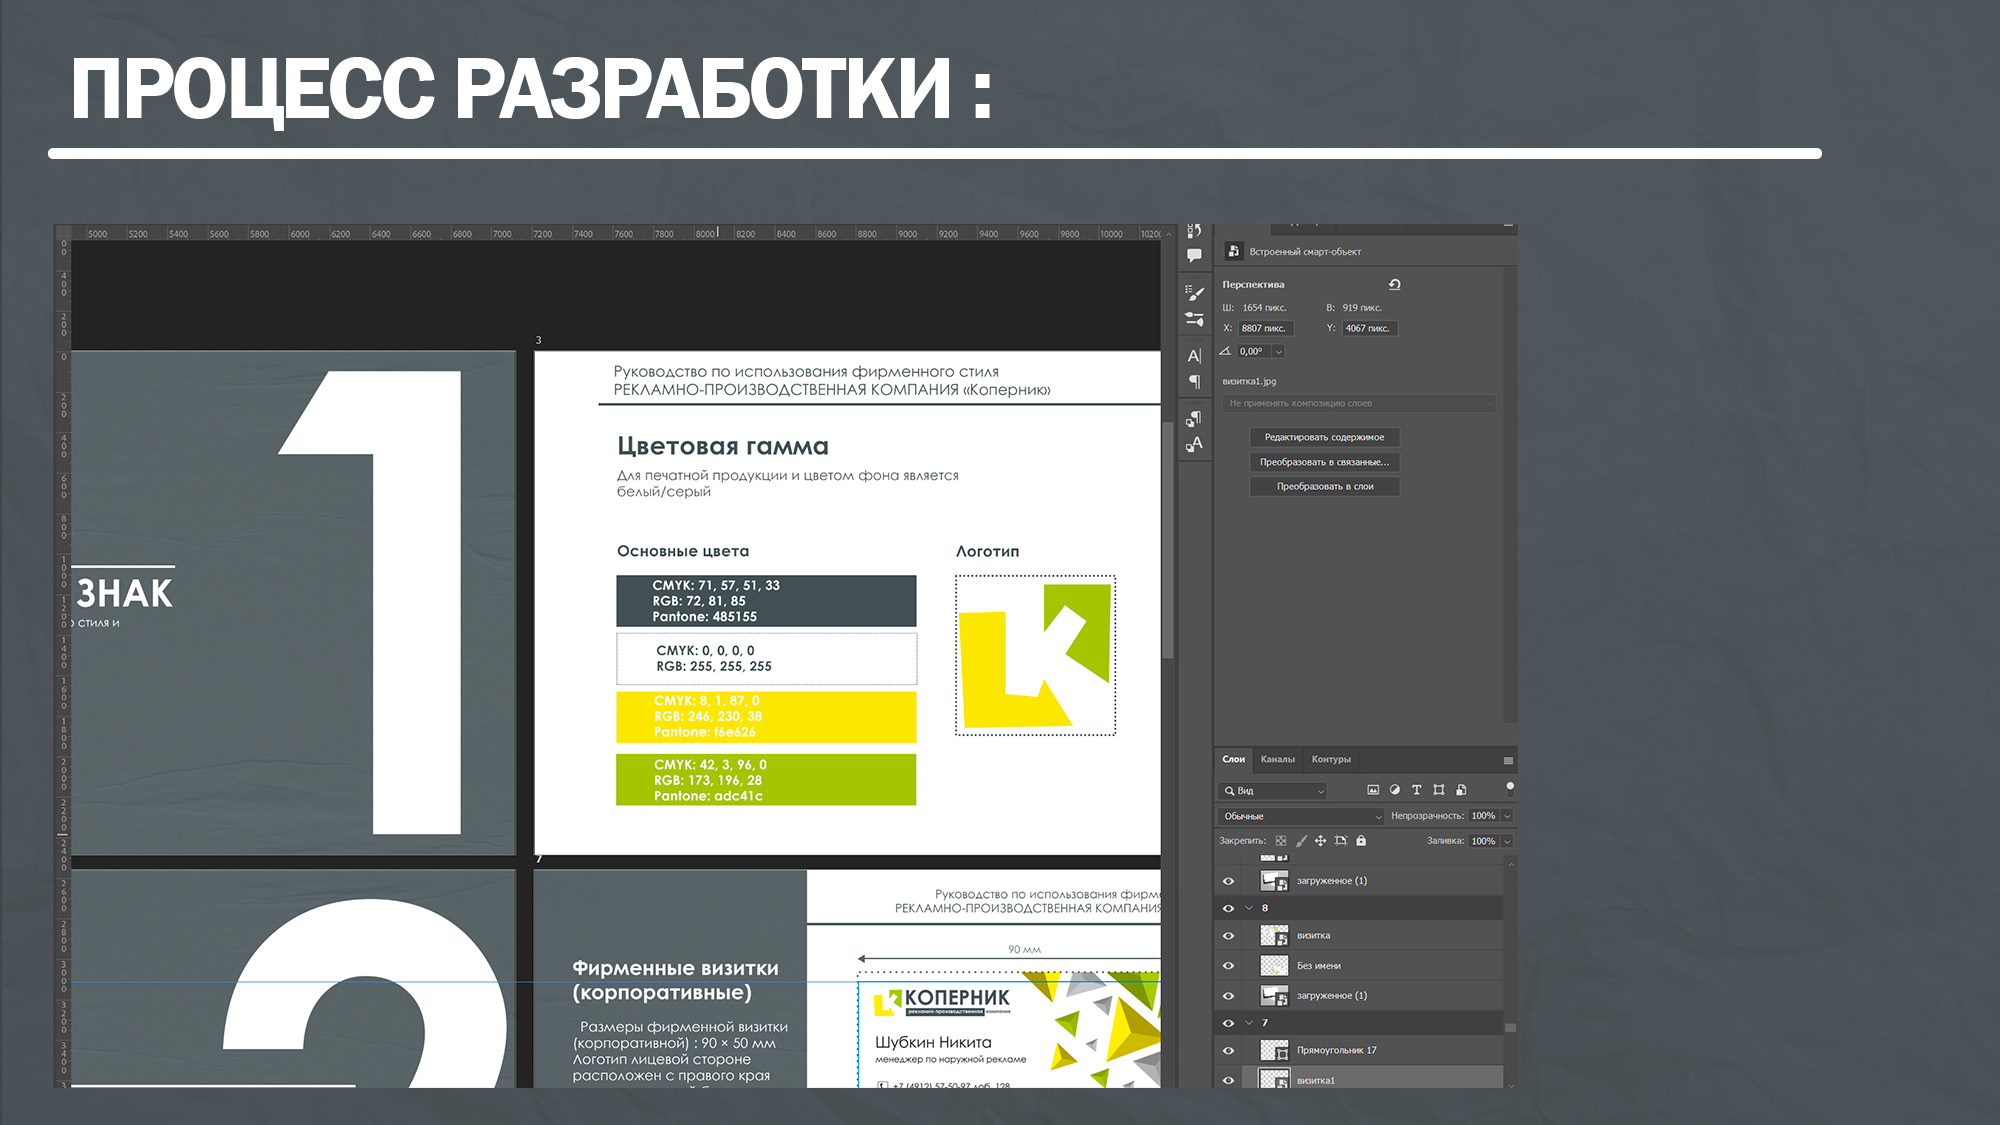This screenshot has height=1125, width=2000.
Task: Switch to the Контуры tab
Action: click(1331, 759)
